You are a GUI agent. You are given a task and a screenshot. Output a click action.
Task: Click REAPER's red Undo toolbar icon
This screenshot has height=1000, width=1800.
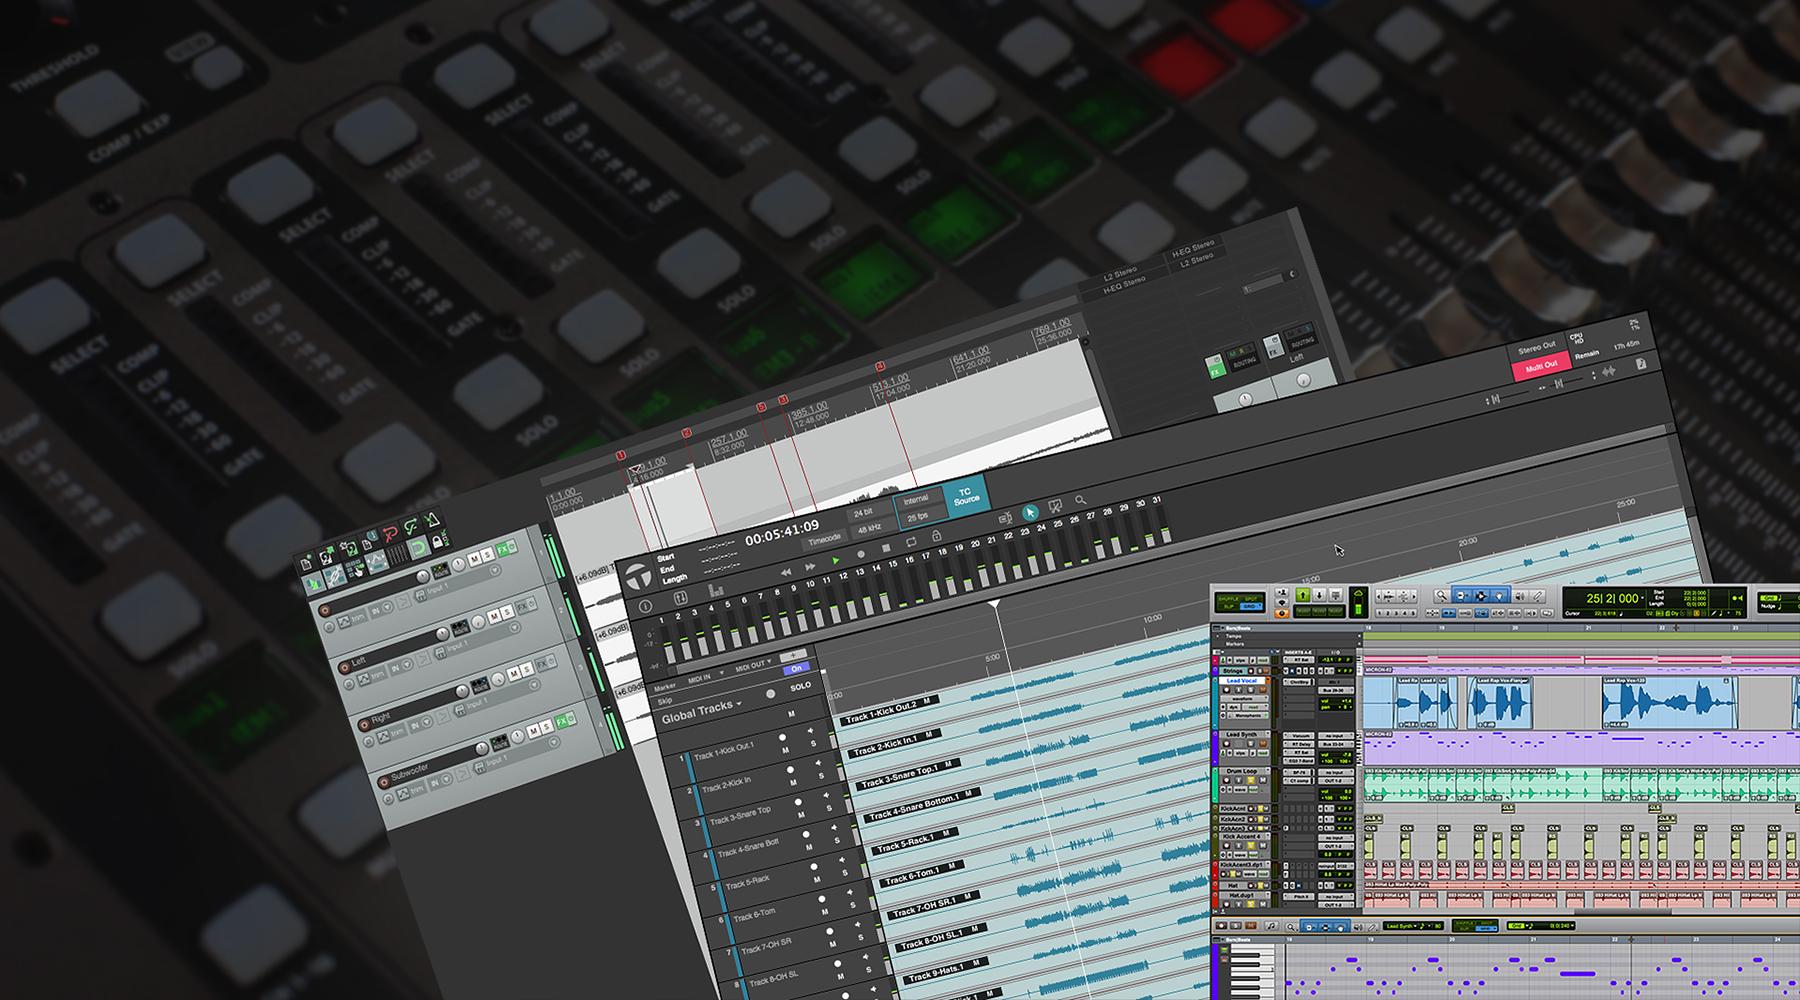390,534
